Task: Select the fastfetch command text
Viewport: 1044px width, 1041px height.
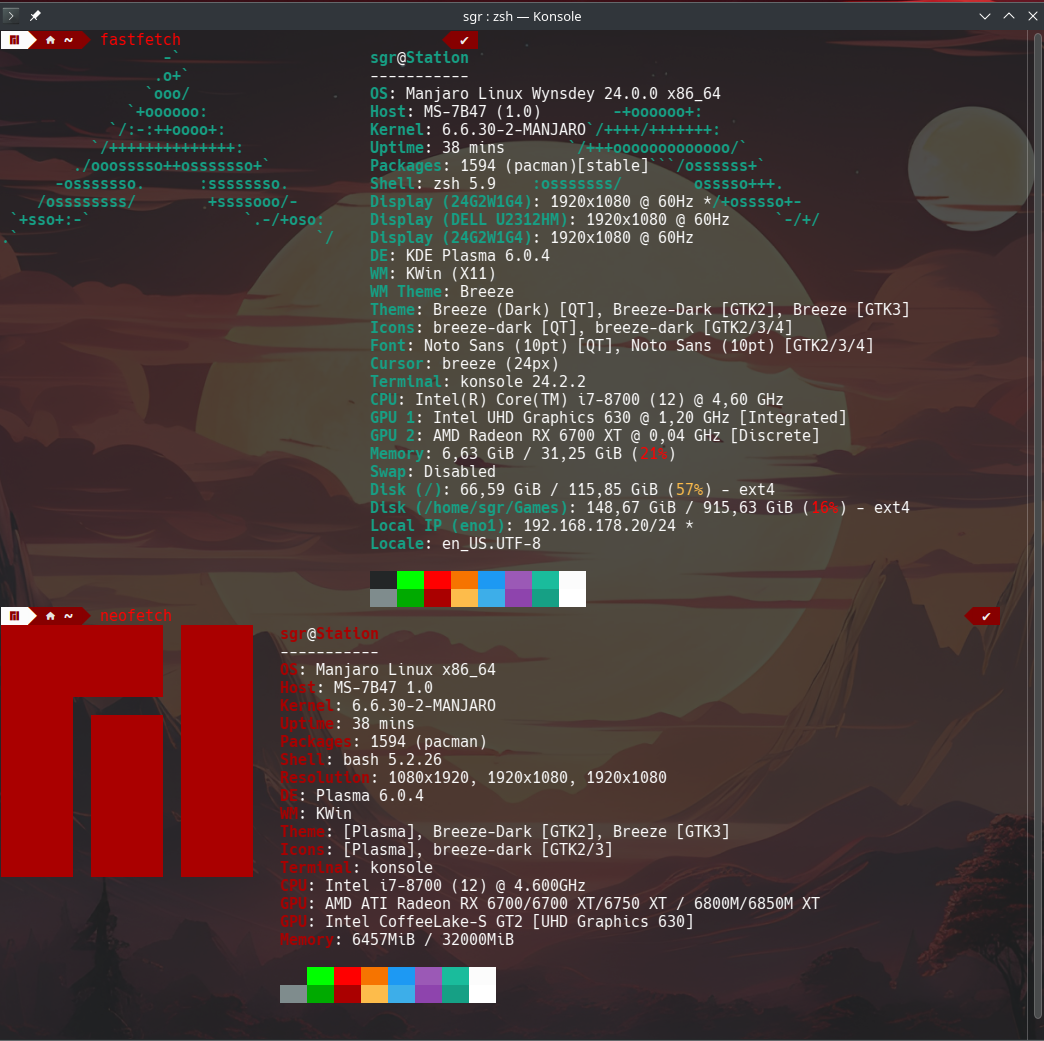Action: [140, 40]
